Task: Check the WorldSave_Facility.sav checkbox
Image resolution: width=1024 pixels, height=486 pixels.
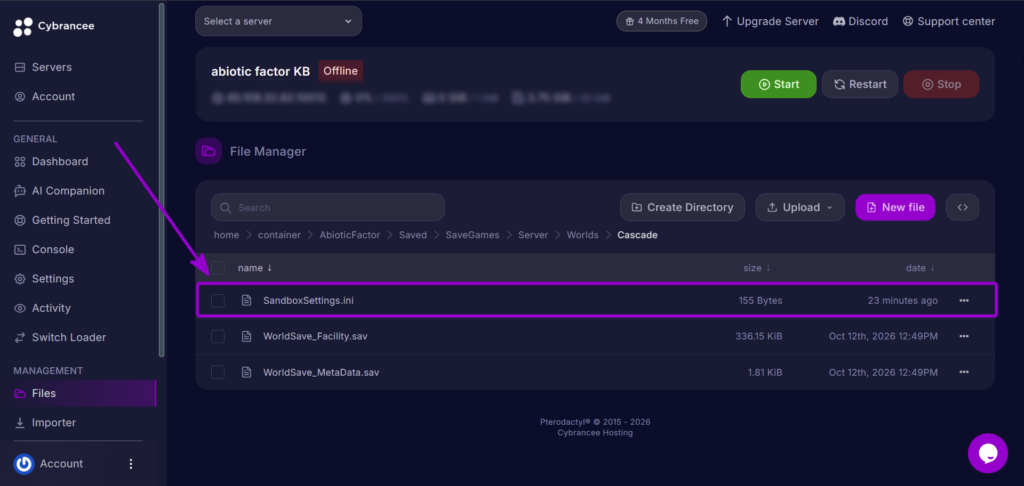Action: [x=218, y=336]
